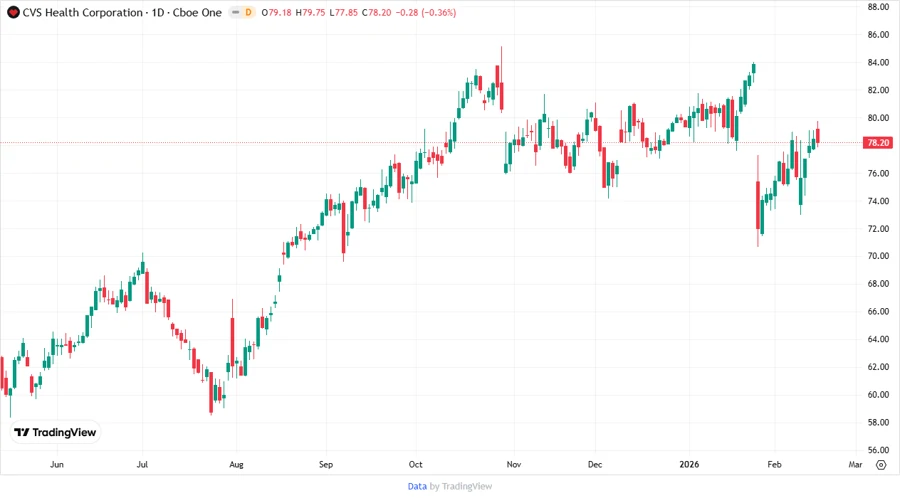The image size is (900, 498).
Task: Click the 64.00 price axis label
Action: (x=878, y=340)
